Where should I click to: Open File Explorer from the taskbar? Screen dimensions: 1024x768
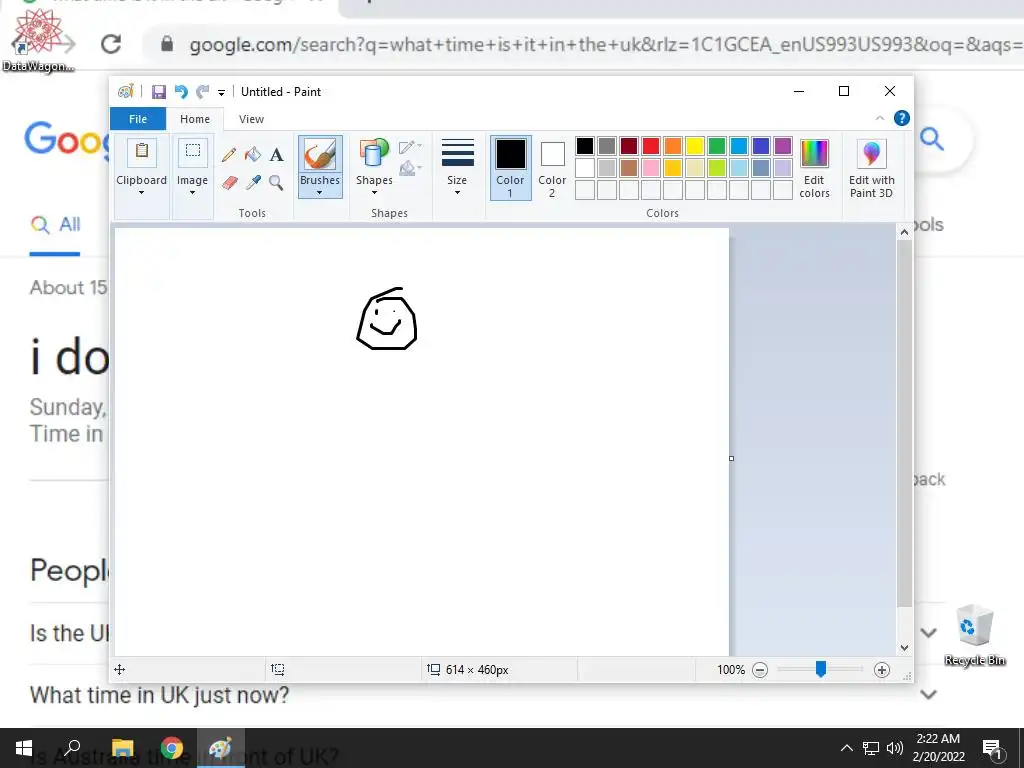pos(122,748)
